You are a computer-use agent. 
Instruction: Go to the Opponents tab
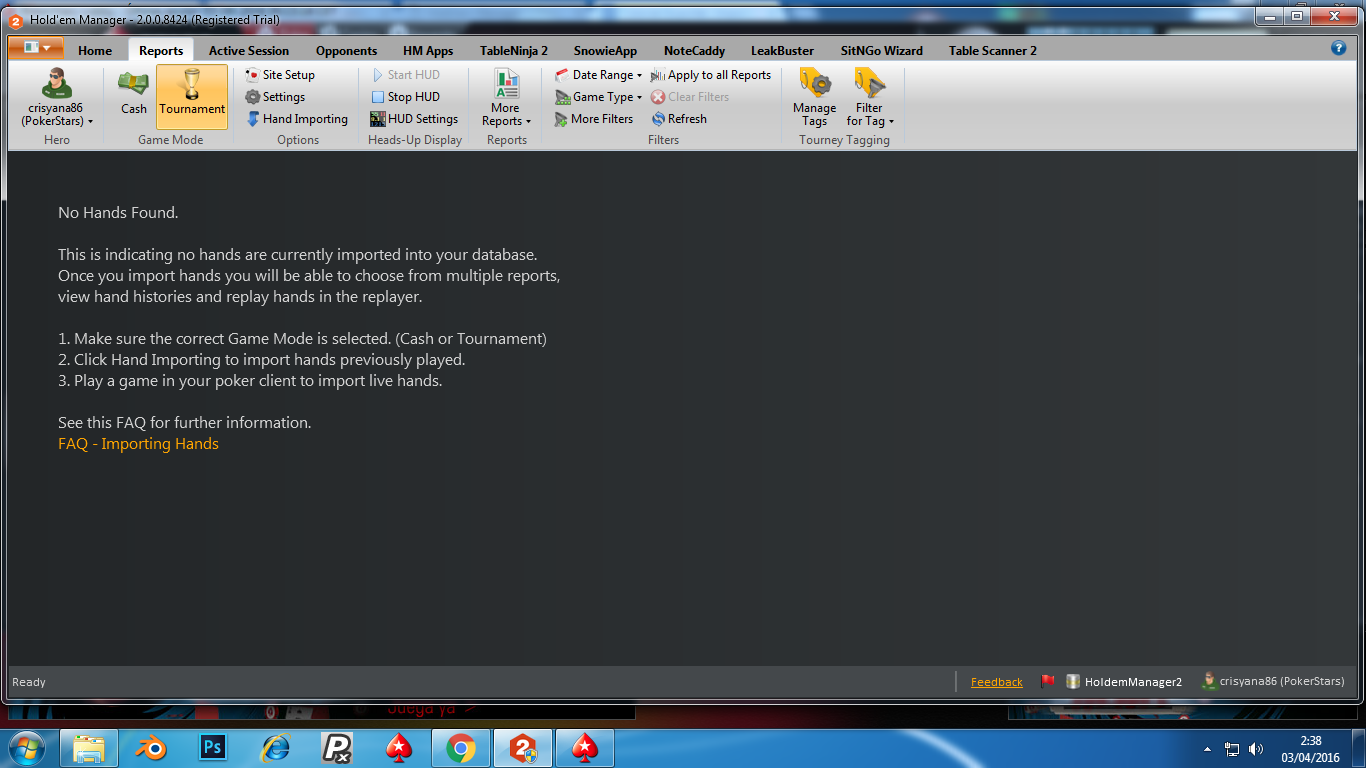[x=346, y=51]
